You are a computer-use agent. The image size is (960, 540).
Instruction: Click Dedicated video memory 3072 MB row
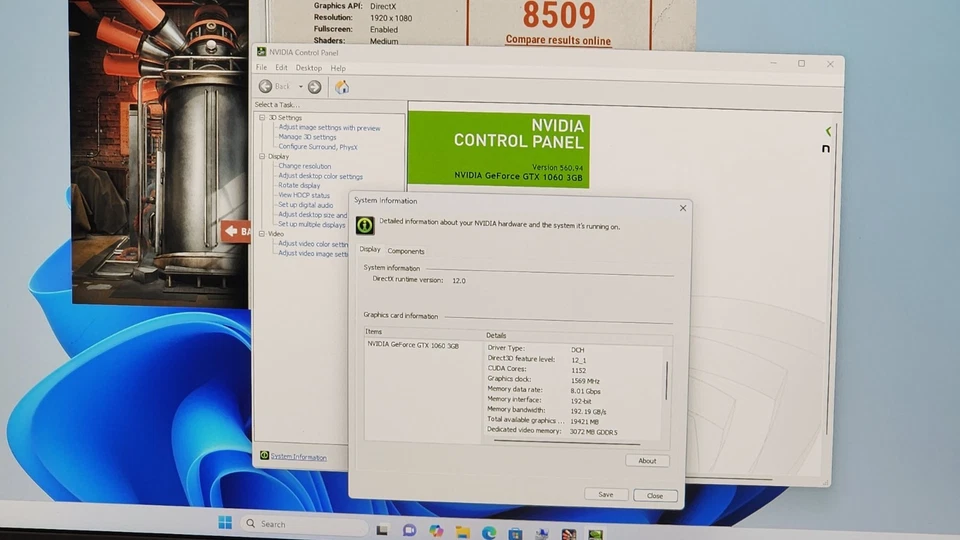point(552,431)
